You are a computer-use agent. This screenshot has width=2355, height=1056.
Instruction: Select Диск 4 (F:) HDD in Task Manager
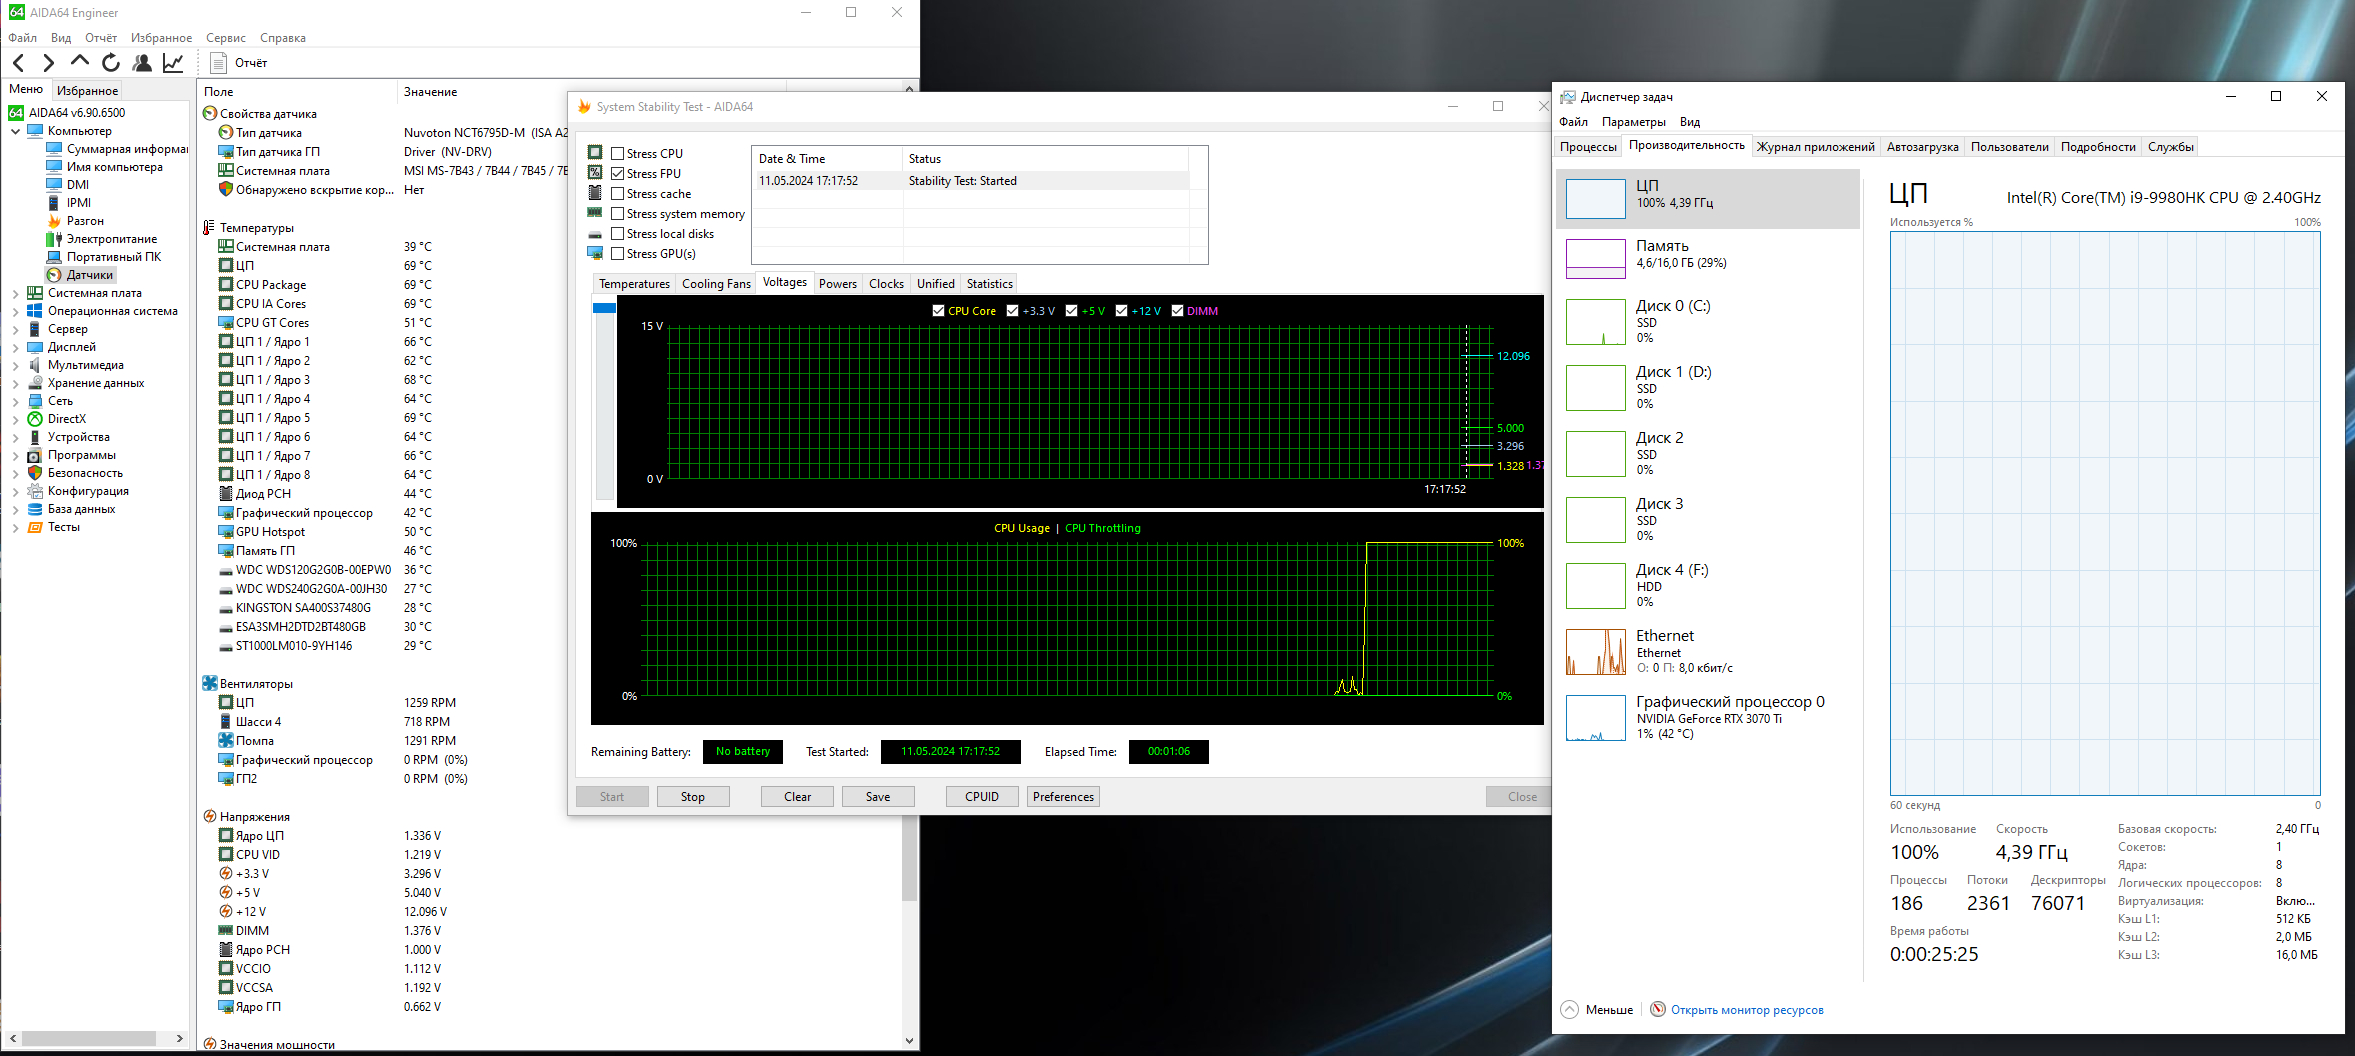(x=1707, y=585)
